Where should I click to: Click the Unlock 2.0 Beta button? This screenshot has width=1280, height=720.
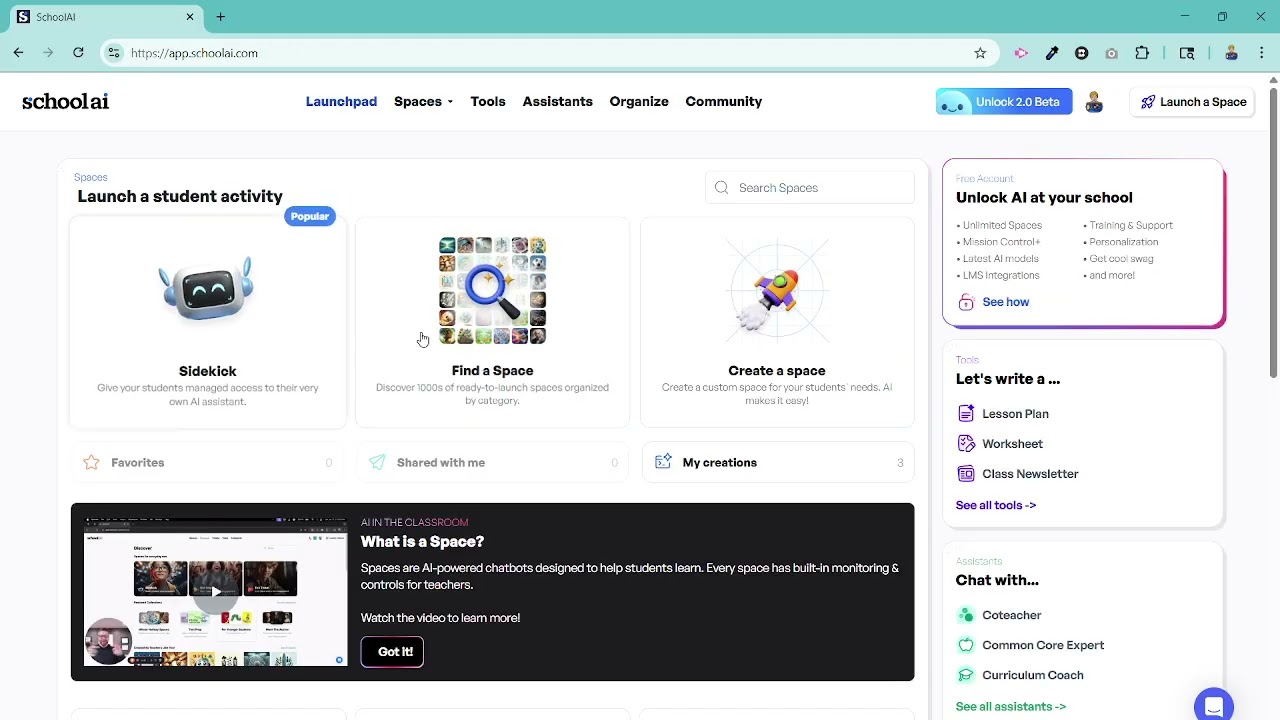tap(1004, 102)
